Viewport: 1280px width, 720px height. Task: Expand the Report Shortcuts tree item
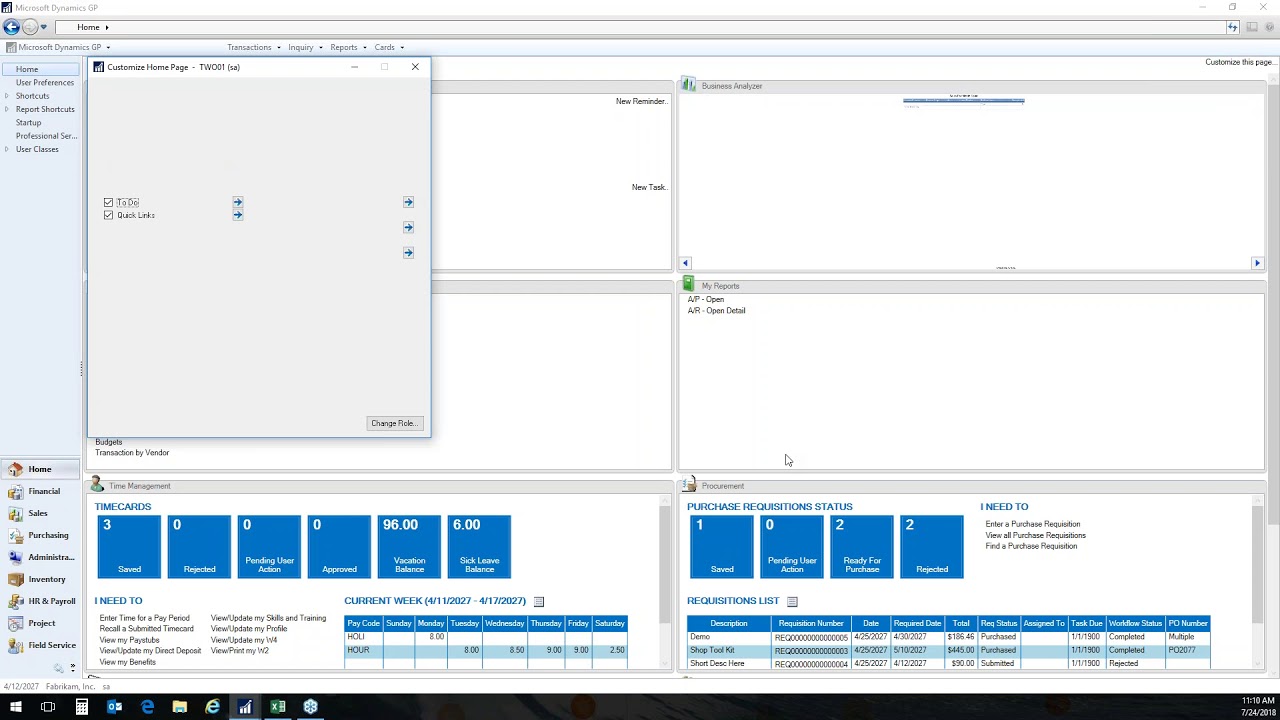(x=7, y=109)
